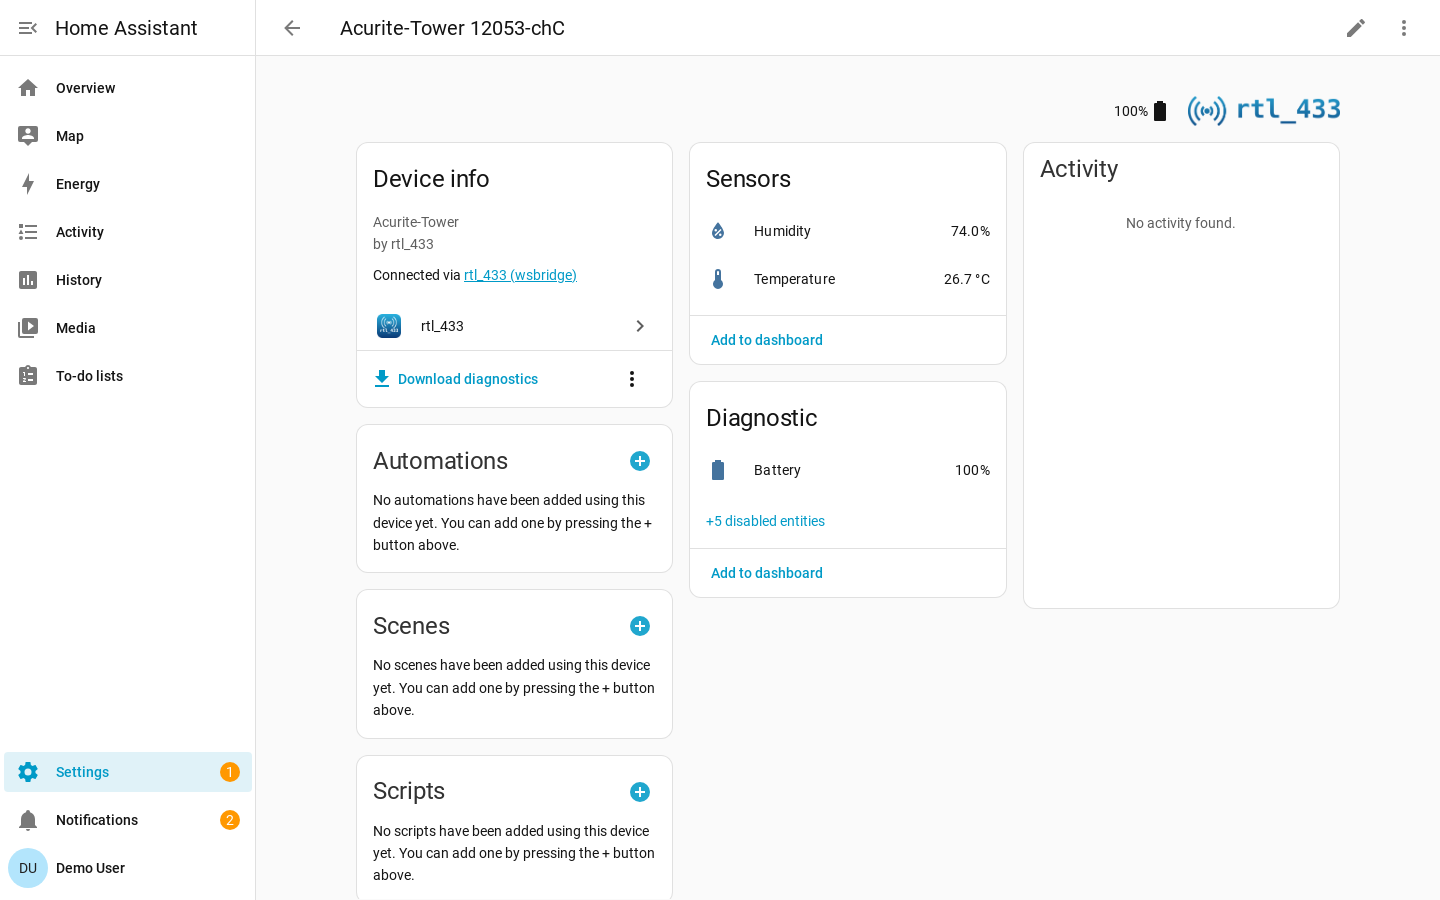1440x900 pixels.
Task: Open the Temperature sensor entity
Action: point(848,279)
